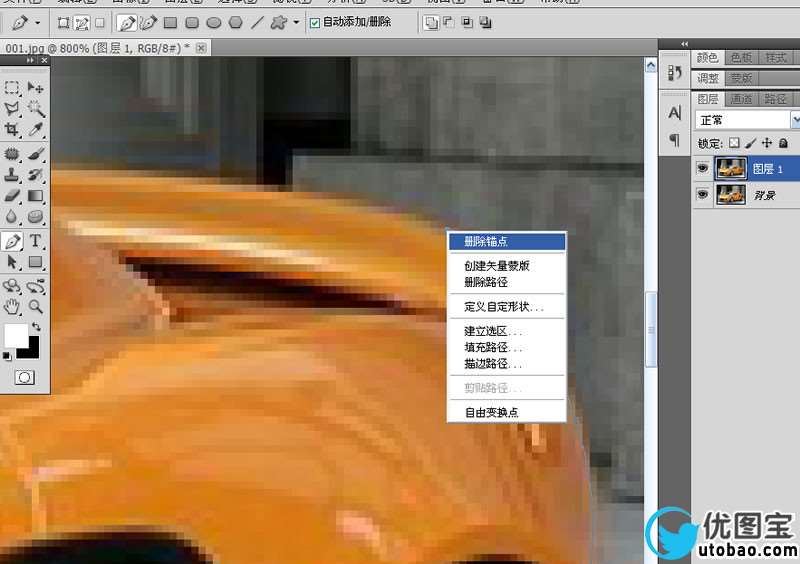
Task: Reset default foreground and background colors
Action: click(7, 356)
